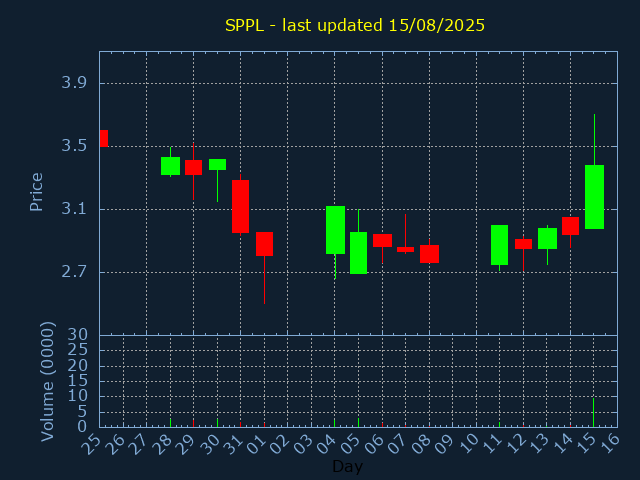Click the 10 volume tick label
Screen dimensions: 640x480
(78, 396)
